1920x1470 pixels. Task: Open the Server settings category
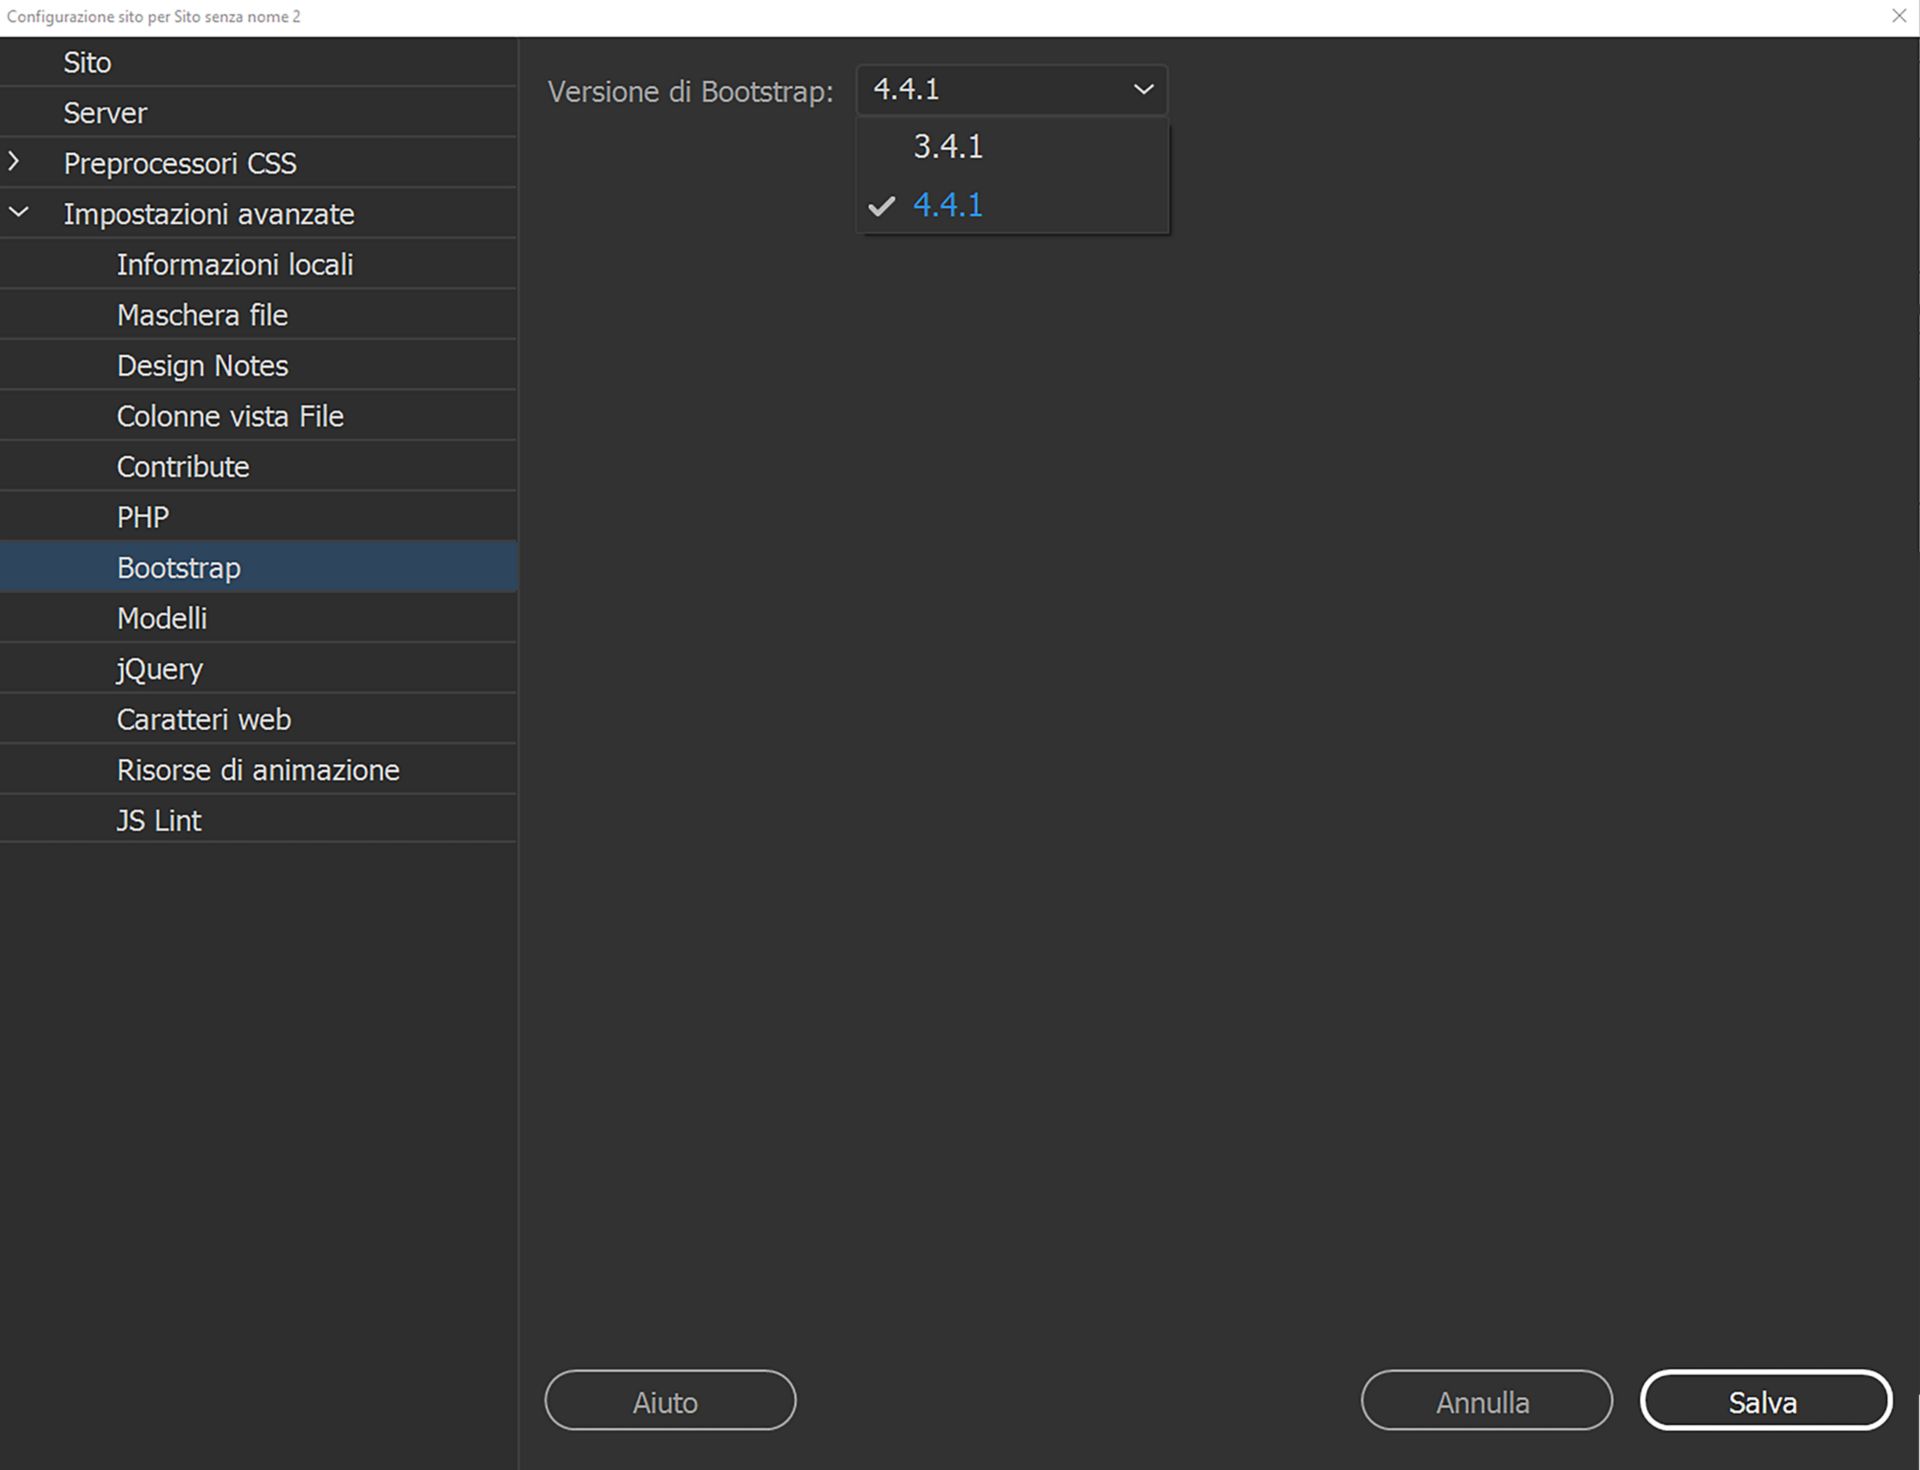105,112
